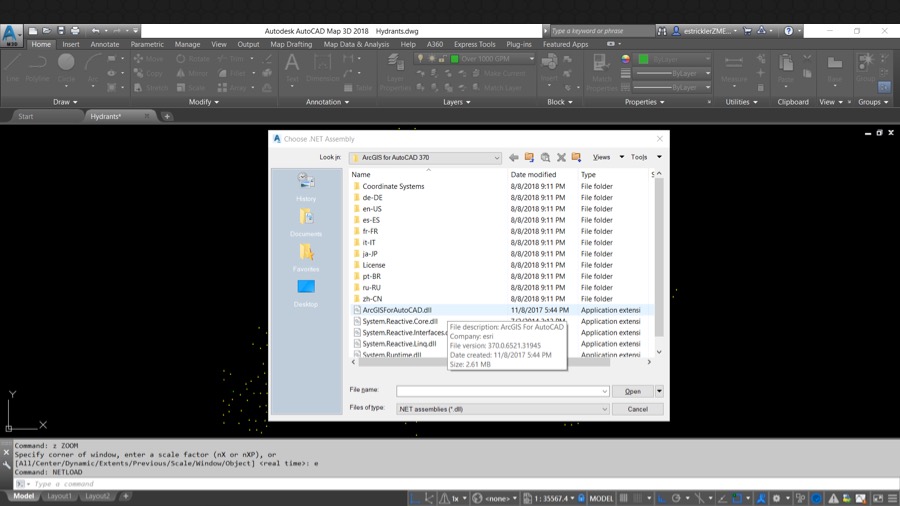Click the Save quick access icon
Screen dimensions: 900x506
tap(60, 31)
